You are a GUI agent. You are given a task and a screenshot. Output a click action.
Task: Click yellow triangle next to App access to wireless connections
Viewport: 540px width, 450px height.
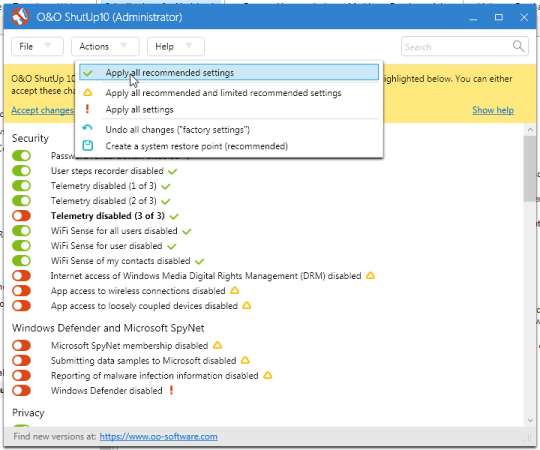(x=235, y=290)
